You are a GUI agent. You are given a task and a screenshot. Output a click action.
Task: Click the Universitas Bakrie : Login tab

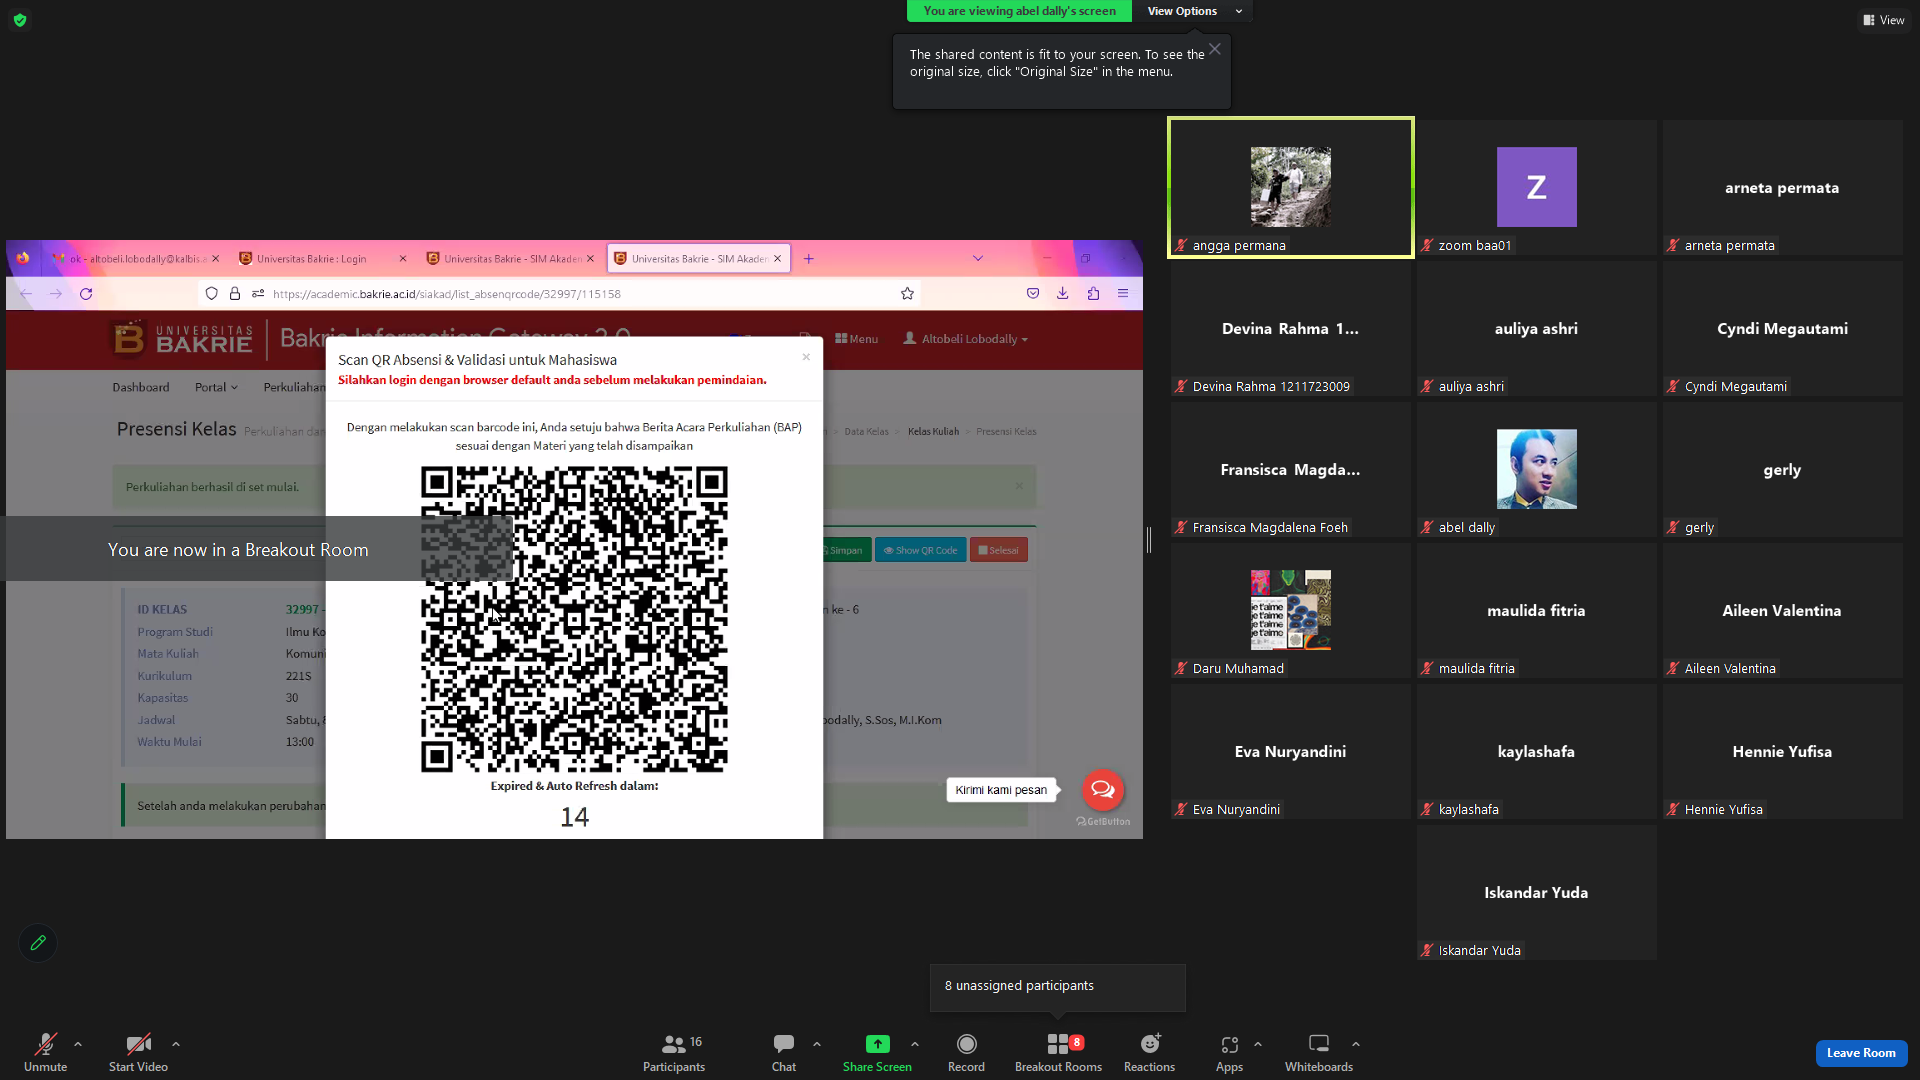click(322, 259)
